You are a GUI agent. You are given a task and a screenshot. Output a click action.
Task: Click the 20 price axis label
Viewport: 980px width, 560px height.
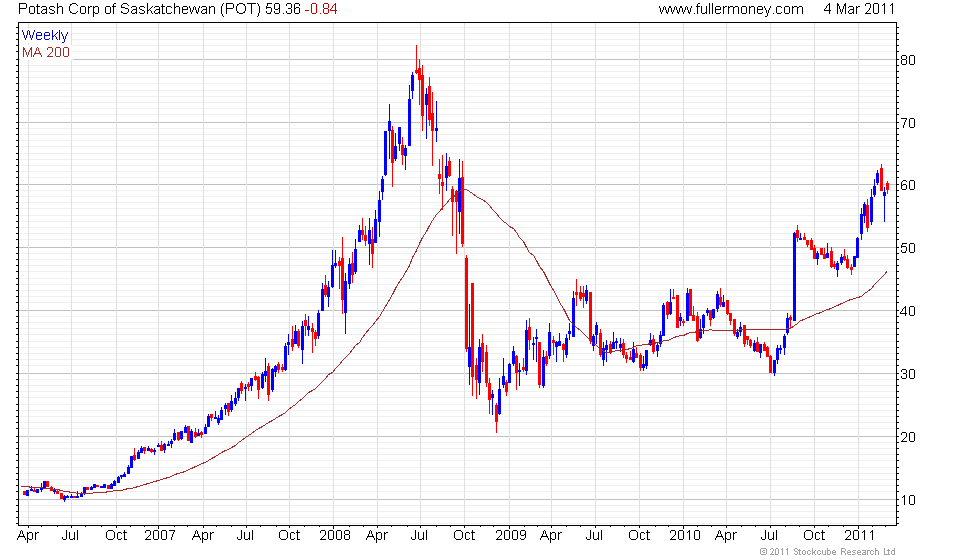pos(908,438)
